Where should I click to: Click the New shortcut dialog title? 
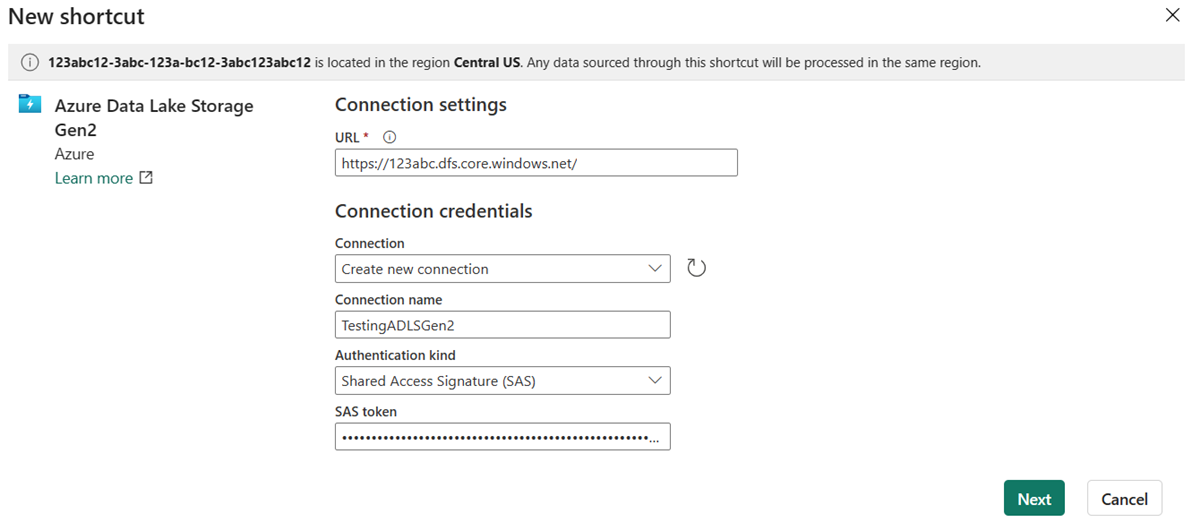point(76,17)
